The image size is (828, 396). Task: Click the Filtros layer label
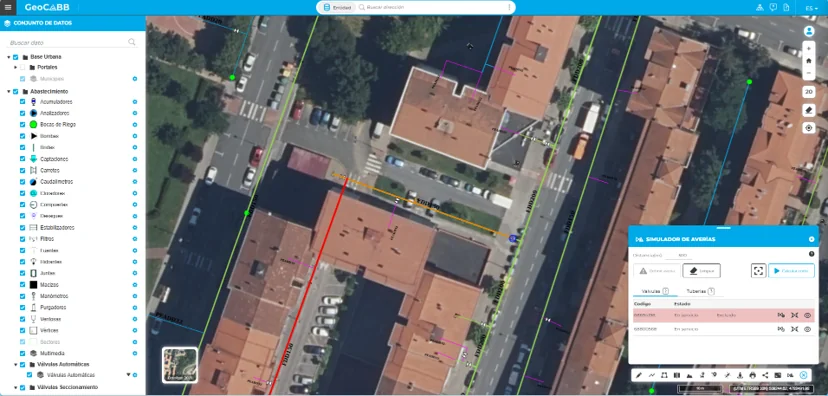(x=48, y=239)
